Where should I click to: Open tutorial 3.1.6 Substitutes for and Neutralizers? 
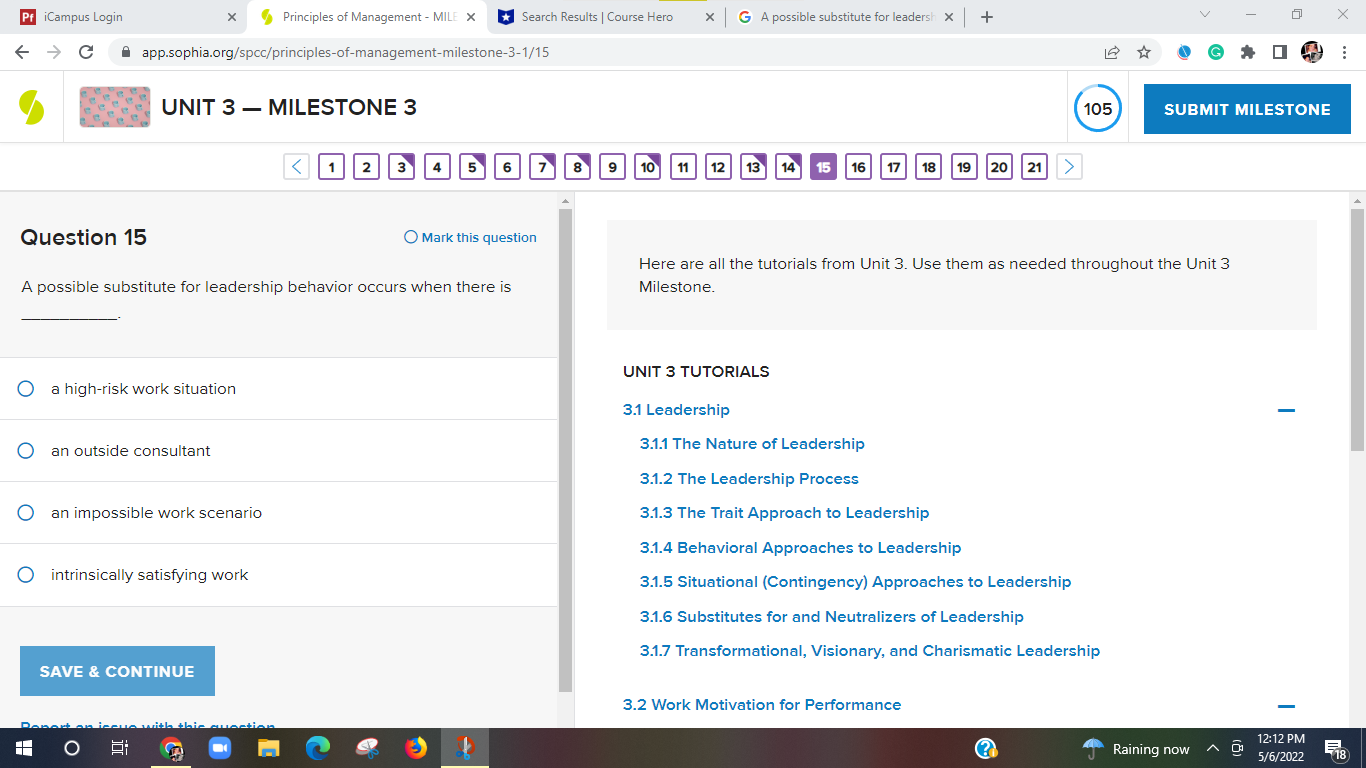pyautogui.click(x=832, y=617)
